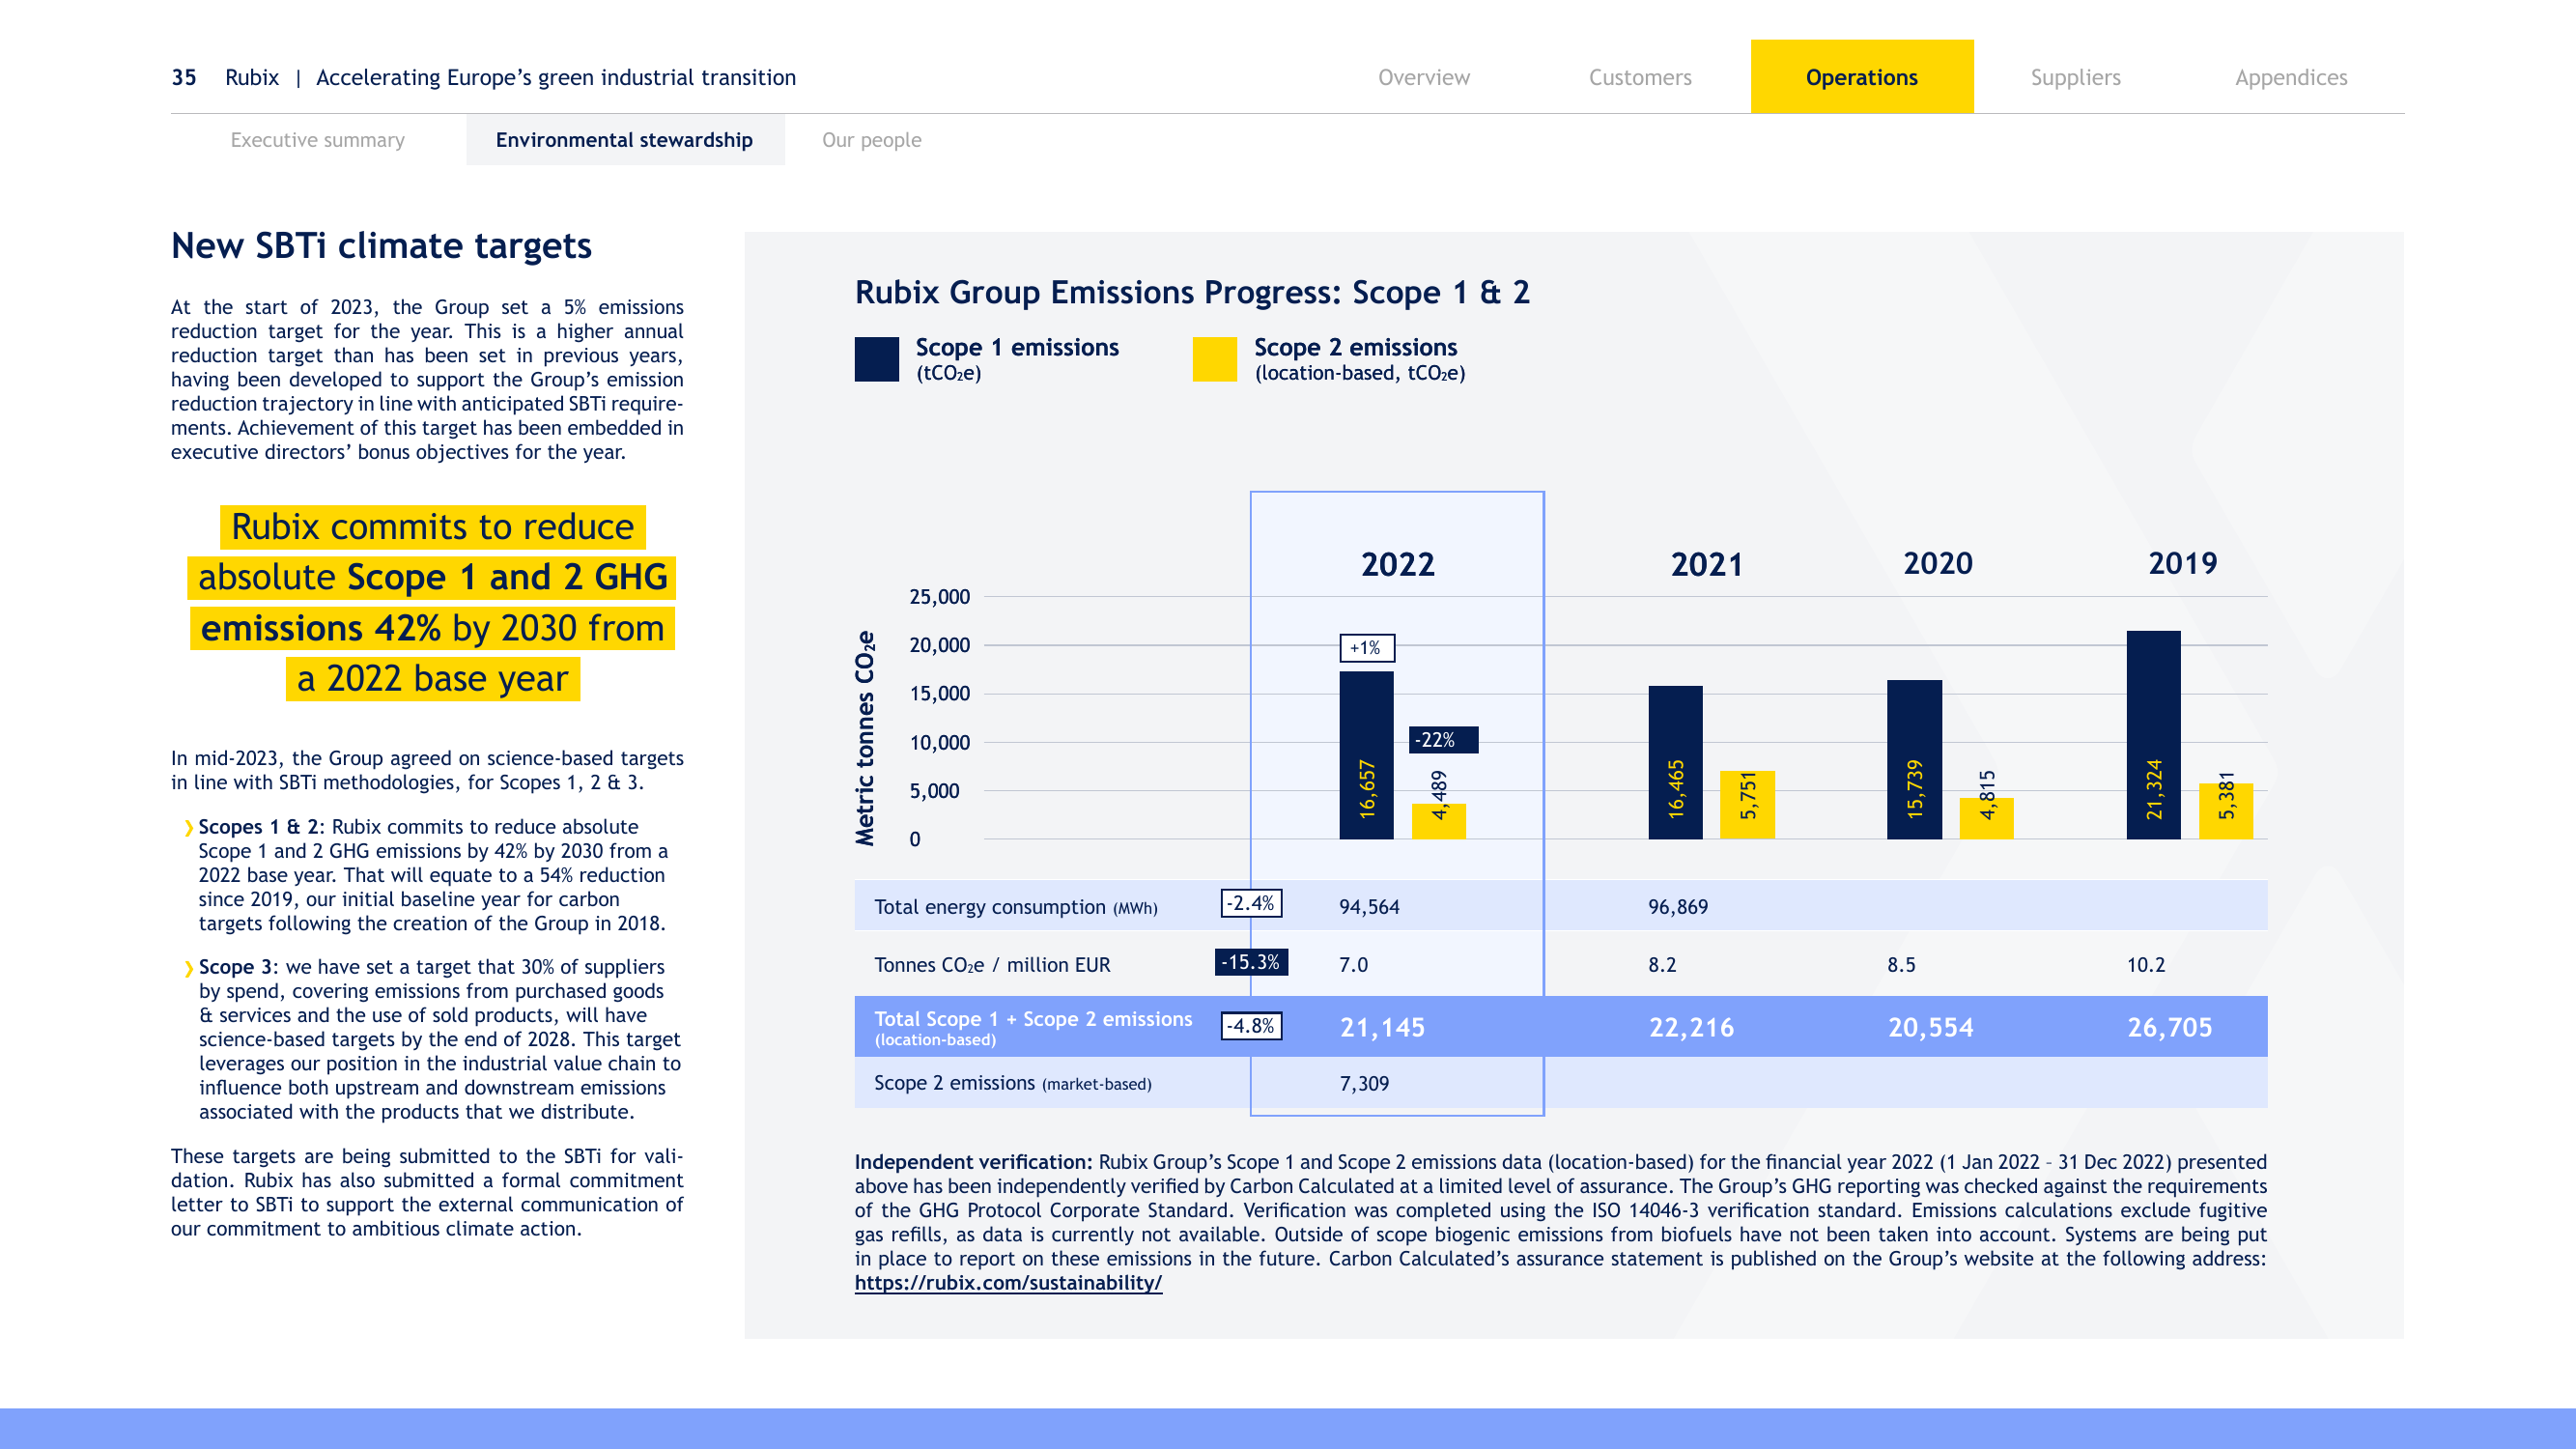This screenshot has width=2576, height=1449.
Task: Open the rubix.com/sustainability link
Action: click(1008, 1283)
